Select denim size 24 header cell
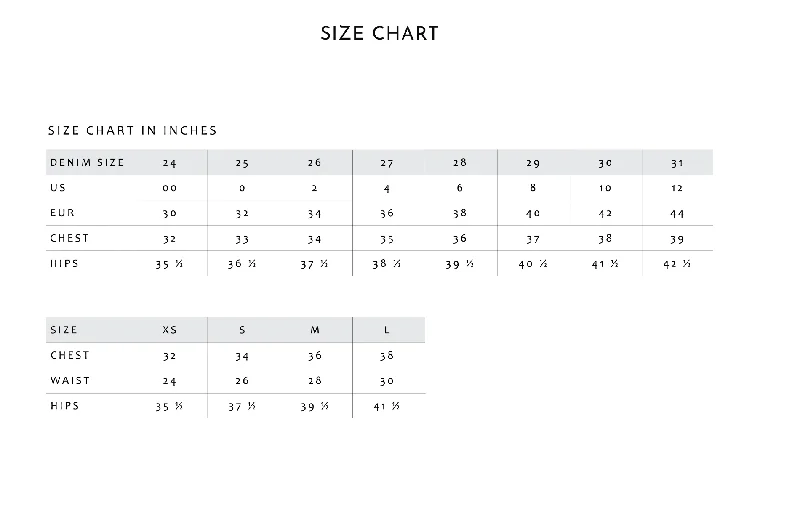The width and height of the screenshot is (800, 516). [169, 163]
